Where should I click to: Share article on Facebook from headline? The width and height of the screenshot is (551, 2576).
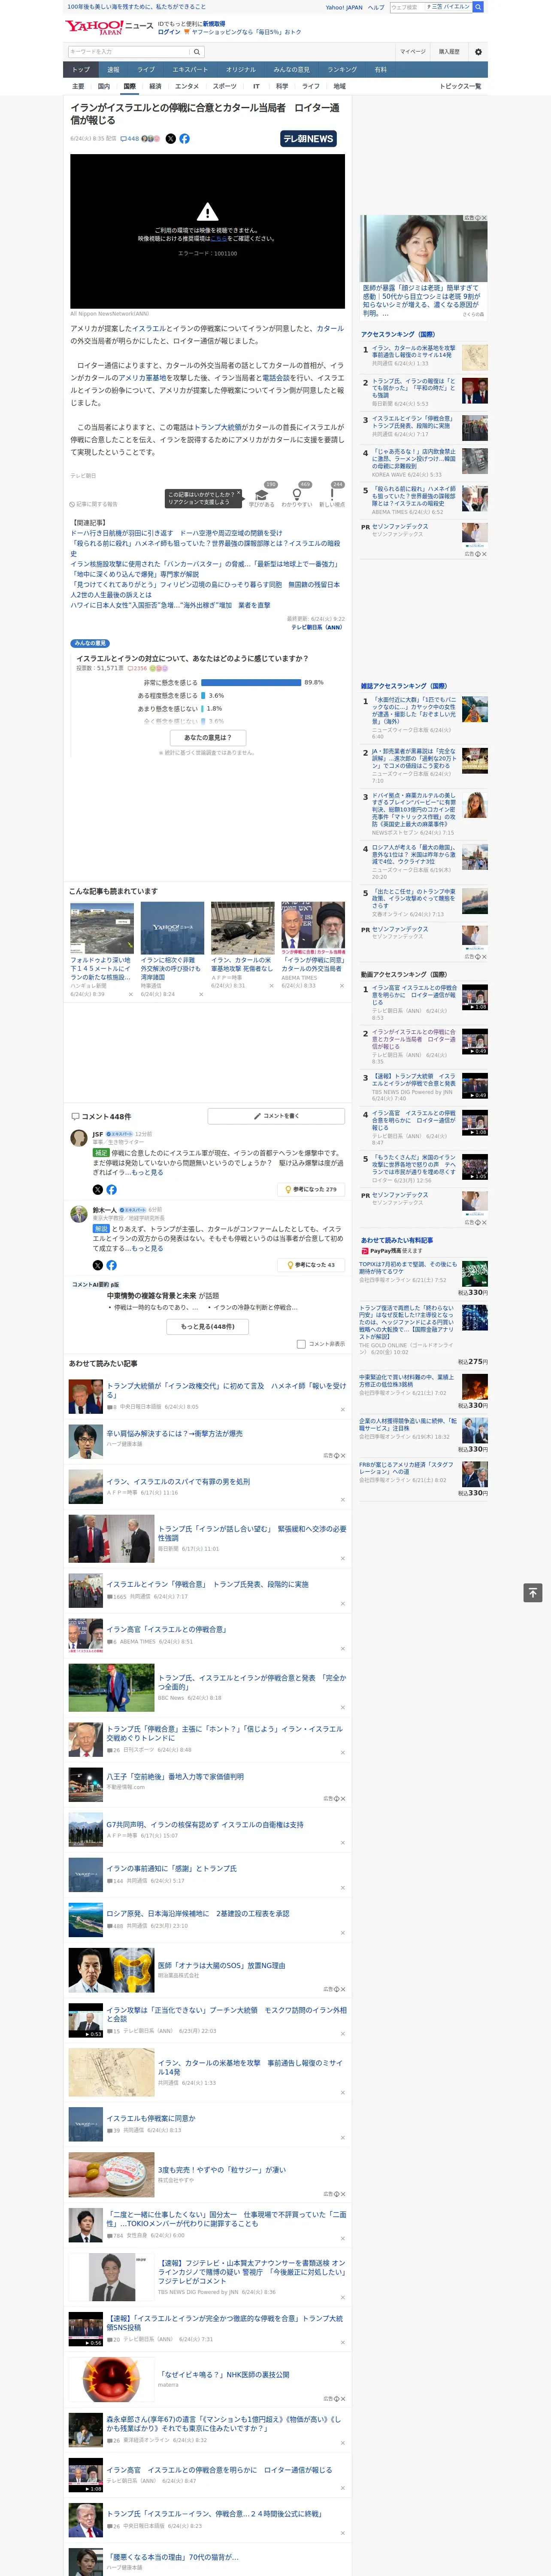pos(184,139)
